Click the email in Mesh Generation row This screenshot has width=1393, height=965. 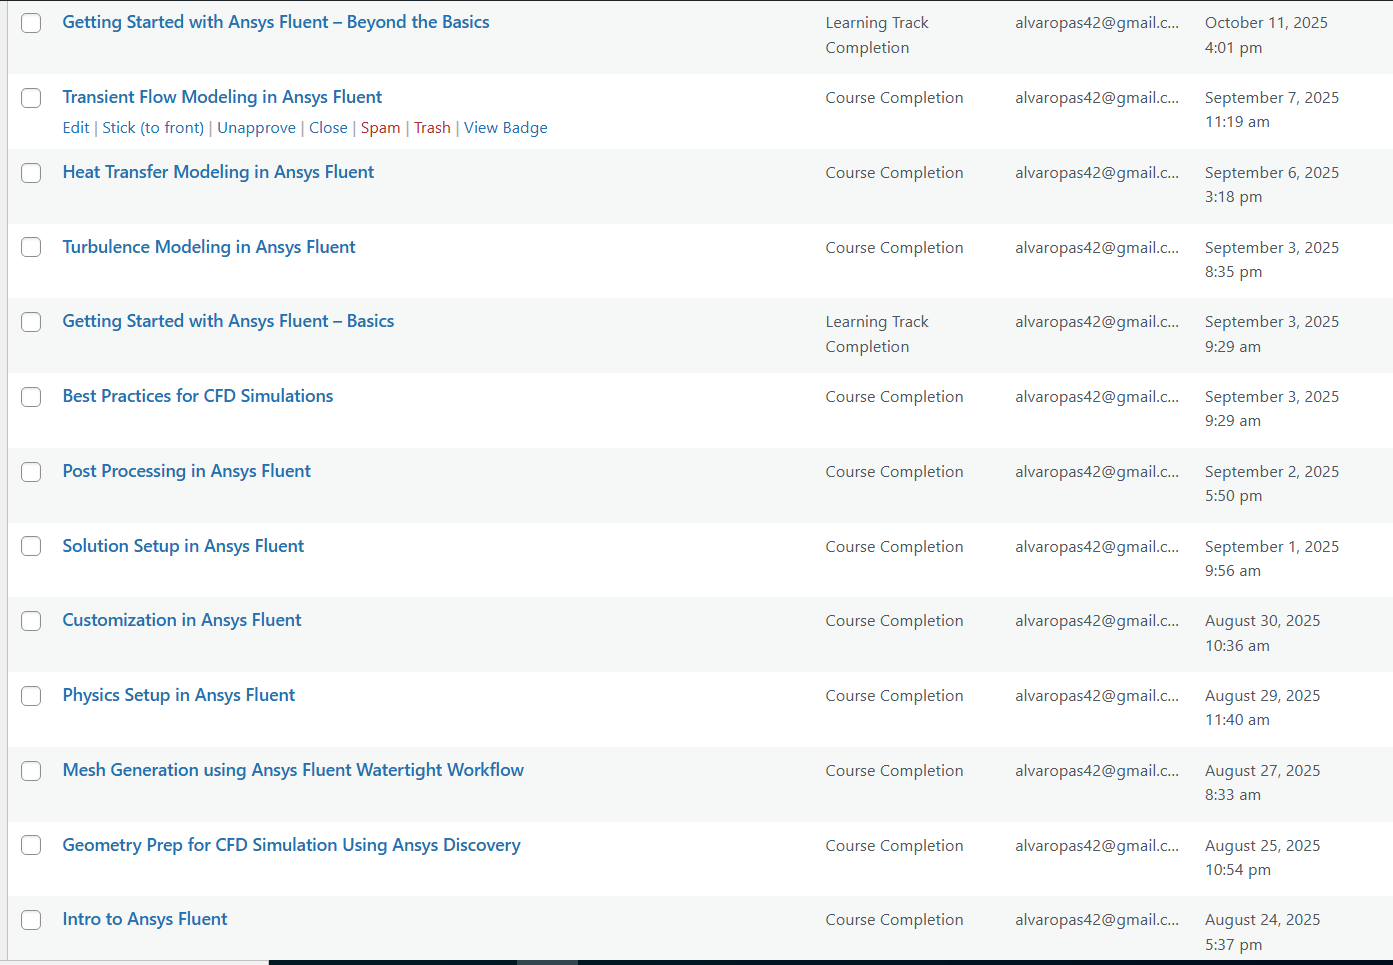pos(1097,771)
